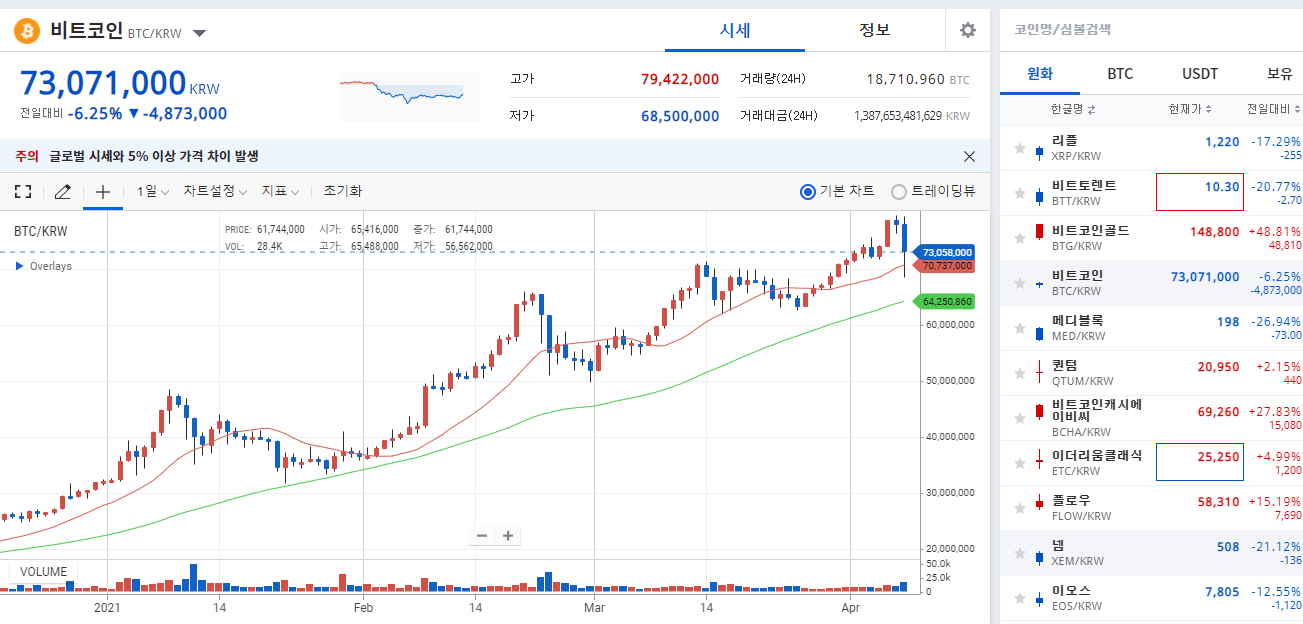The width and height of the screenshot is (1303, 624).
Task: Click the Bitcoin logo icon
Action: (26, 31)
